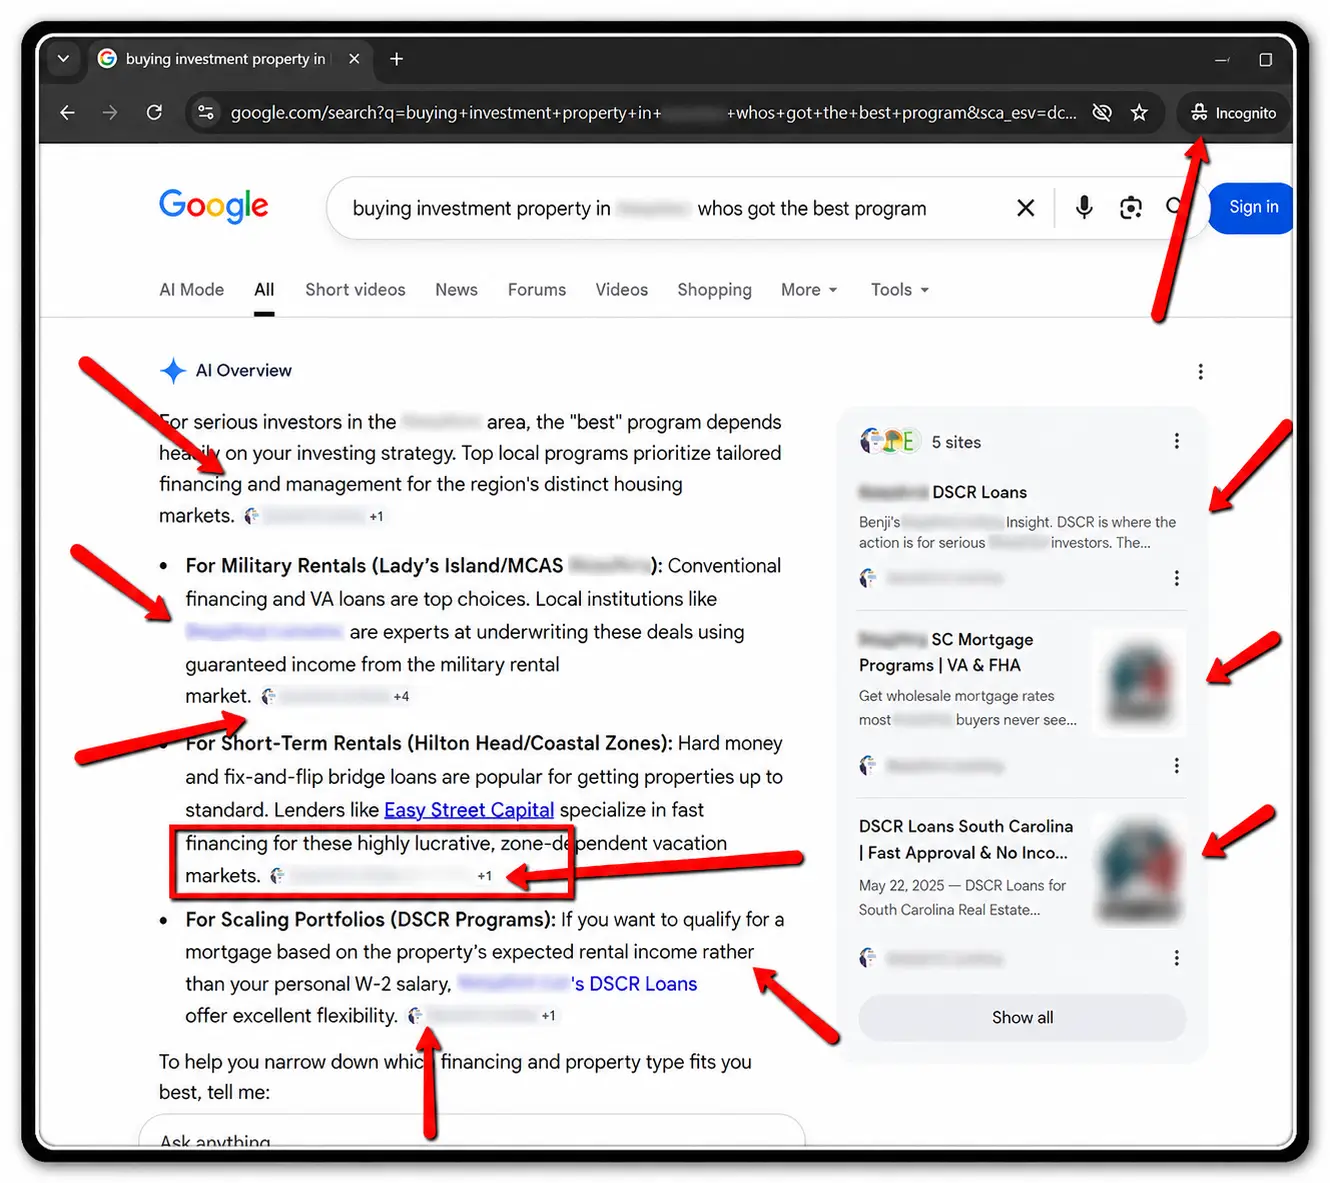Click favicon under SC Mortgage Programs card

pyautogui.click(x=868, y=766)
